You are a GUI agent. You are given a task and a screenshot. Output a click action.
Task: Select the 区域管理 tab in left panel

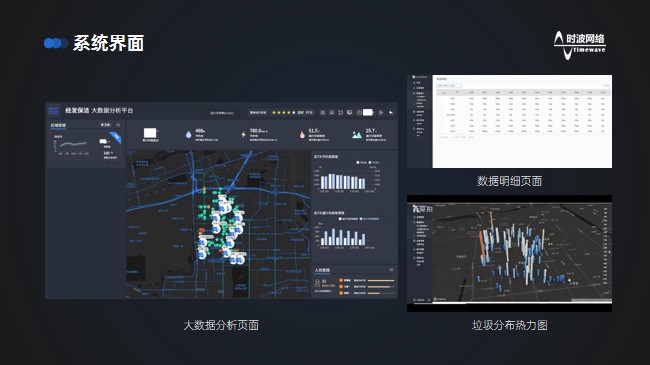58,125
